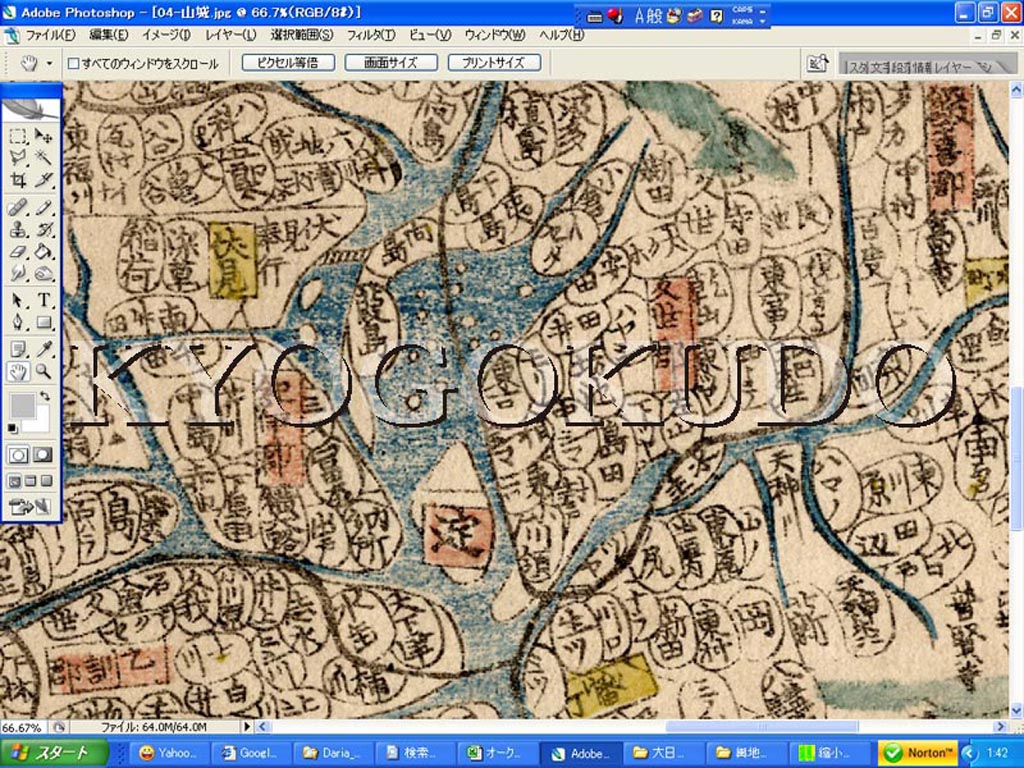Open the Hand tool preset picker dropdown

tap(49, 63)
